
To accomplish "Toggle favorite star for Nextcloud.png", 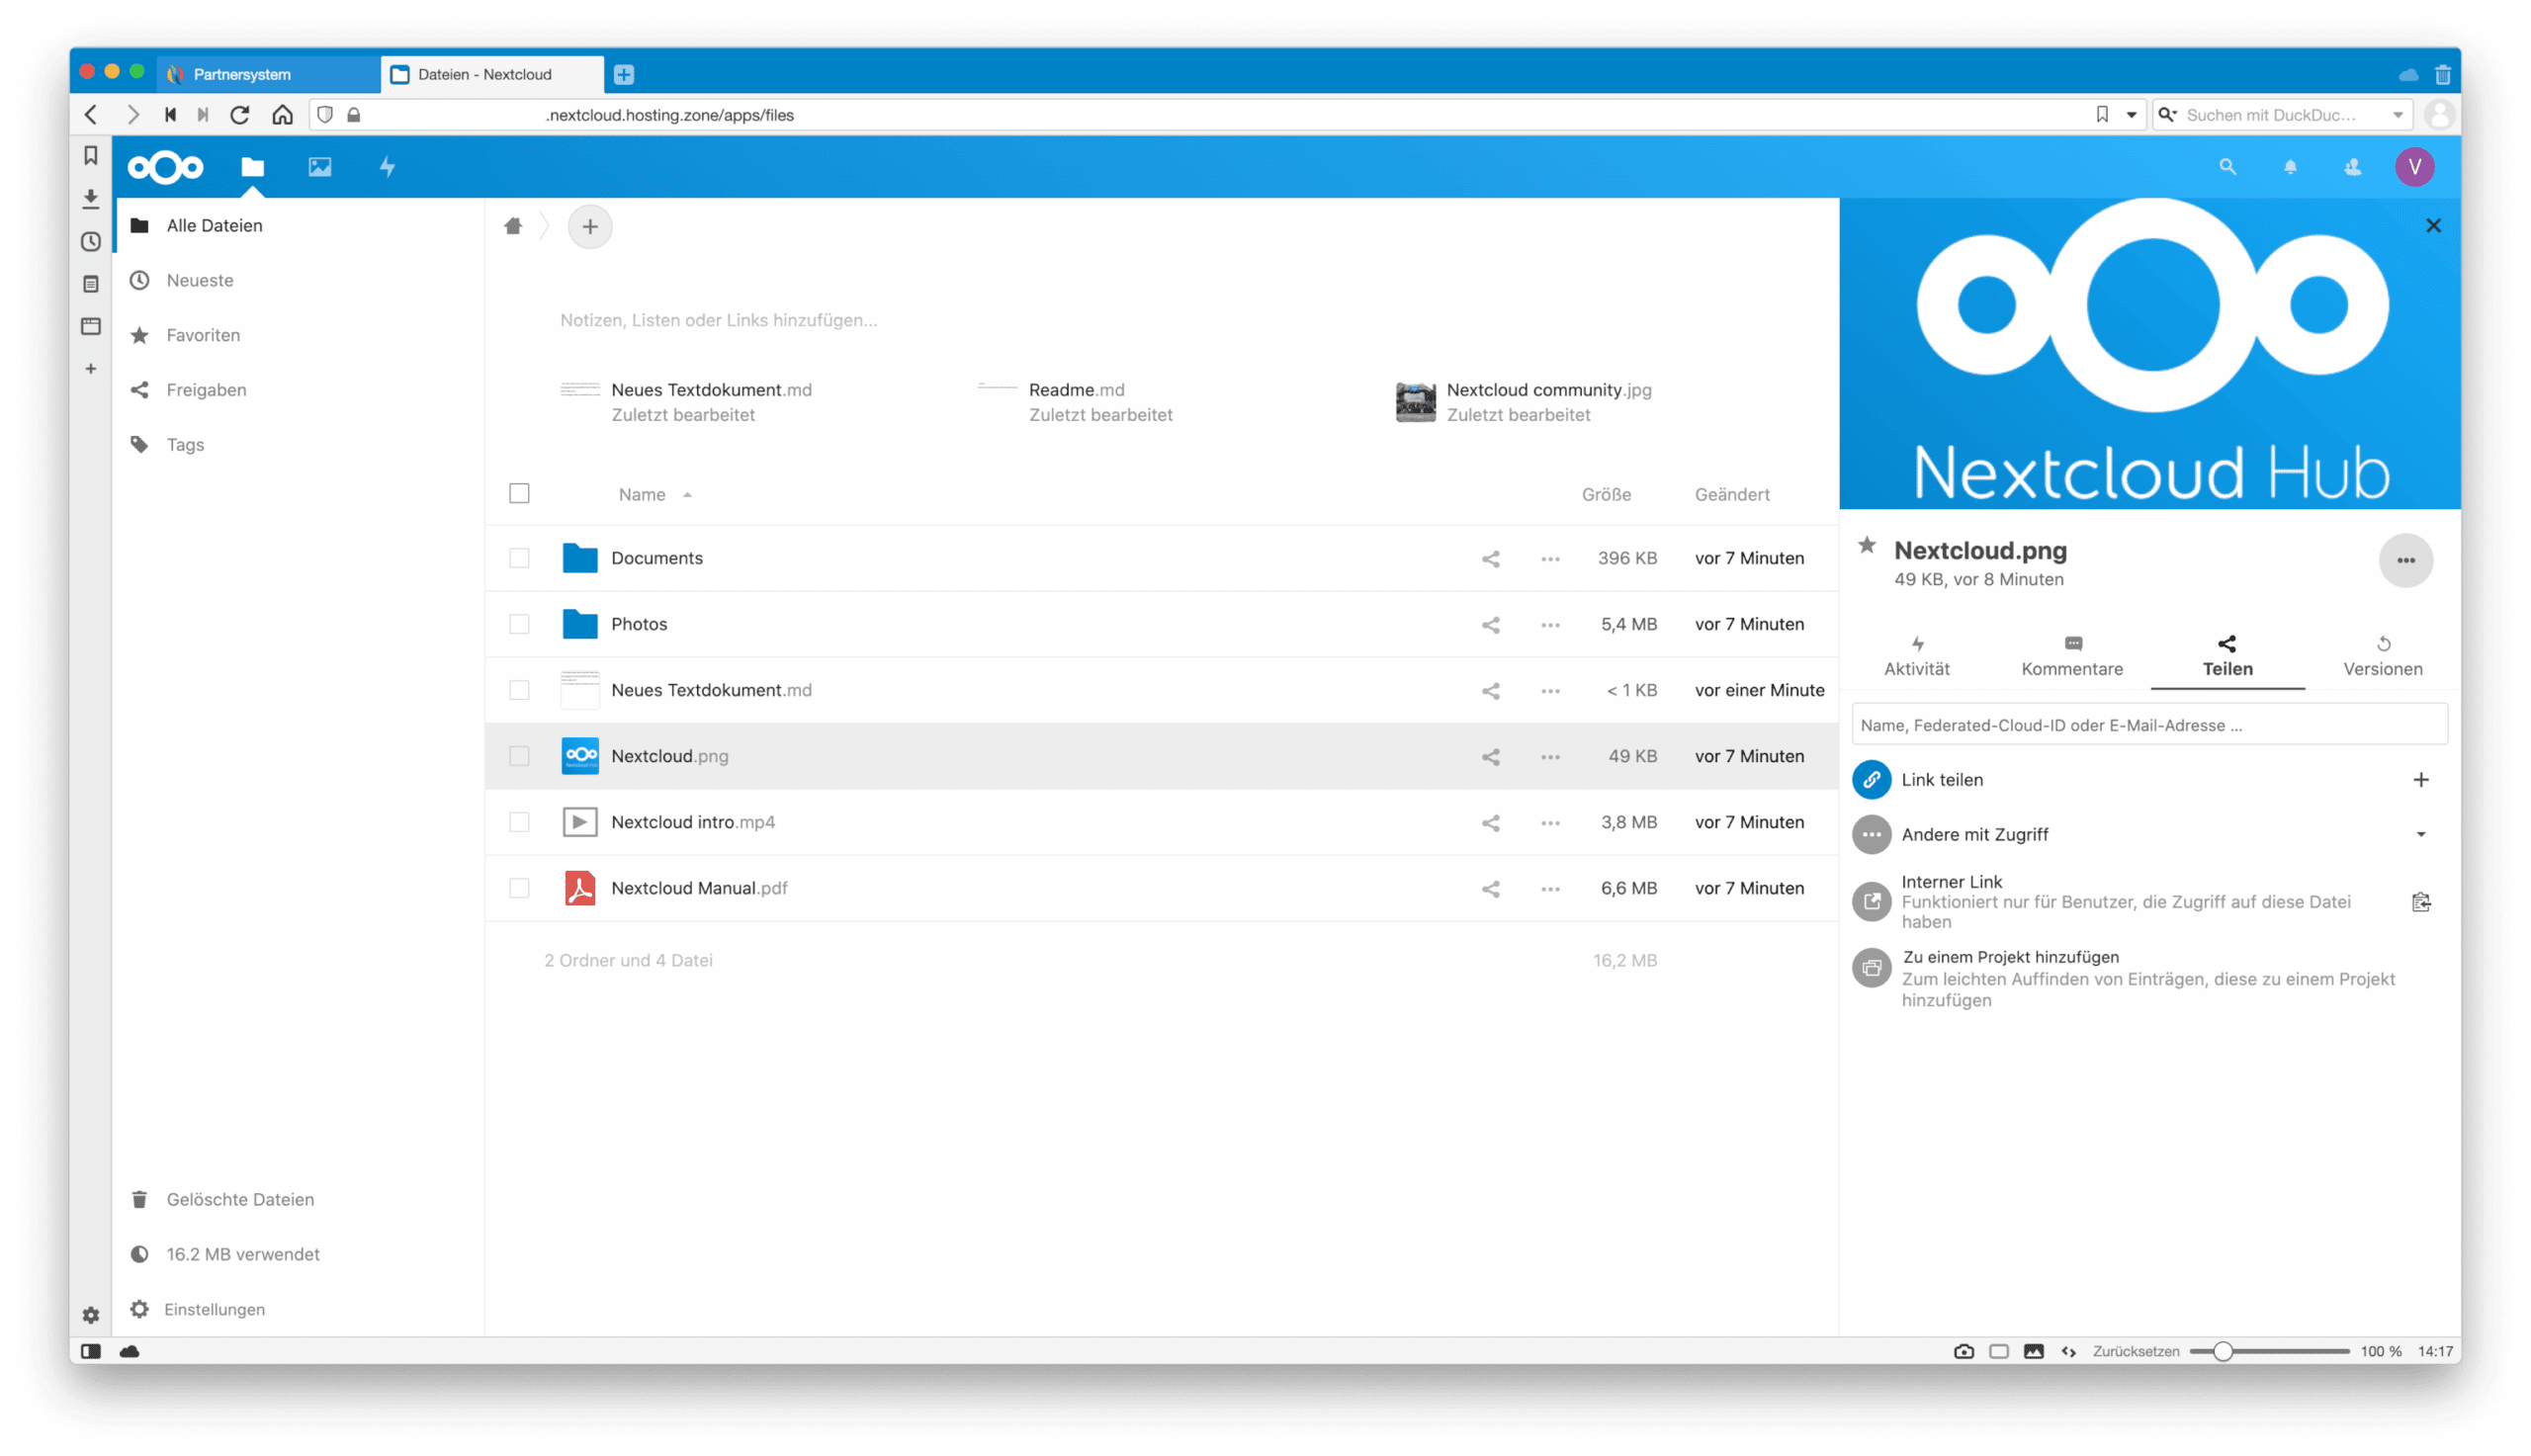I will point(1866,545).
